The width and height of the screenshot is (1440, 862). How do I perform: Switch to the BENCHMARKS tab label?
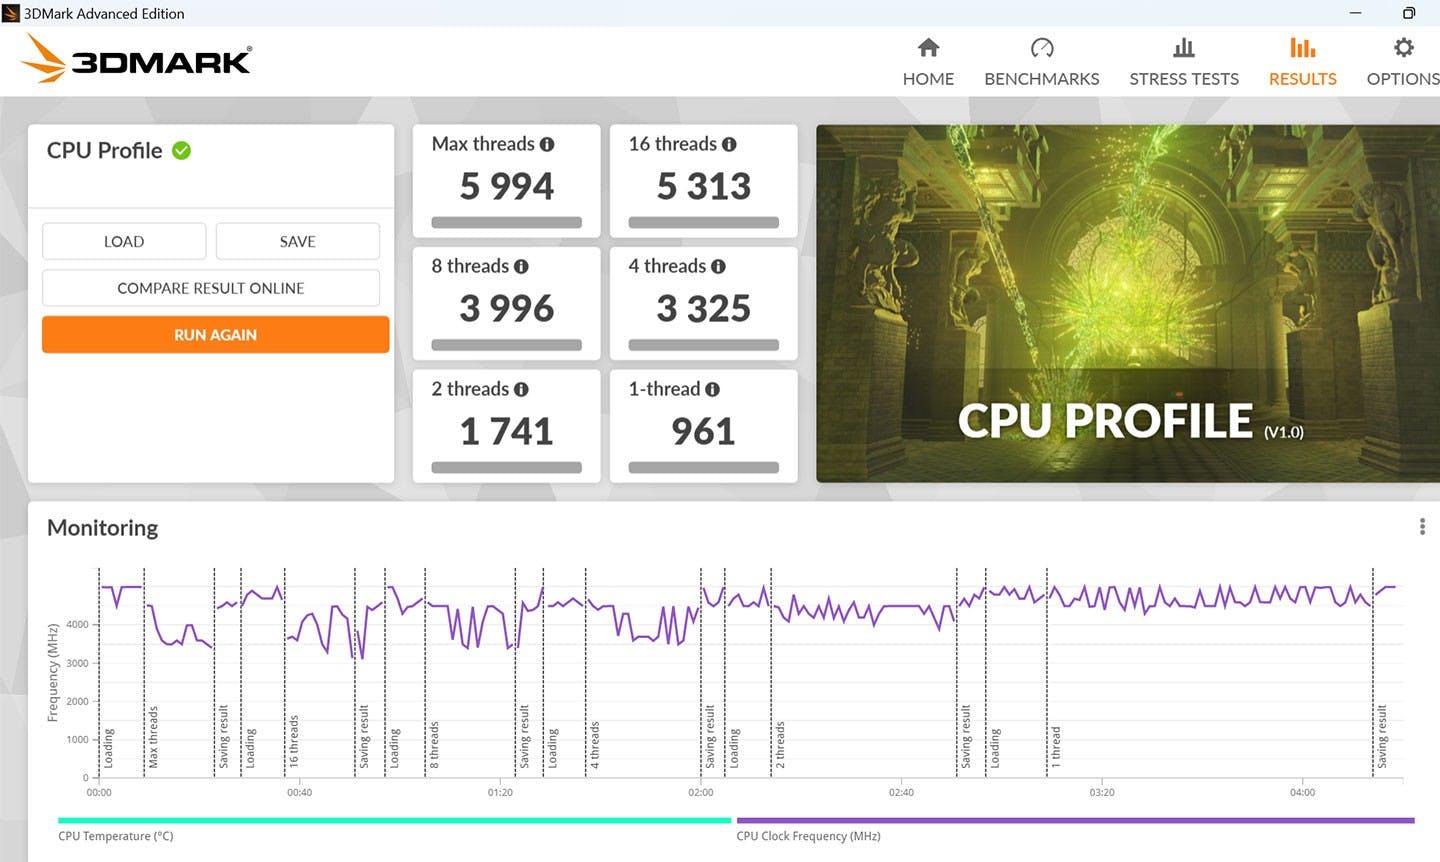point(1042,79)
